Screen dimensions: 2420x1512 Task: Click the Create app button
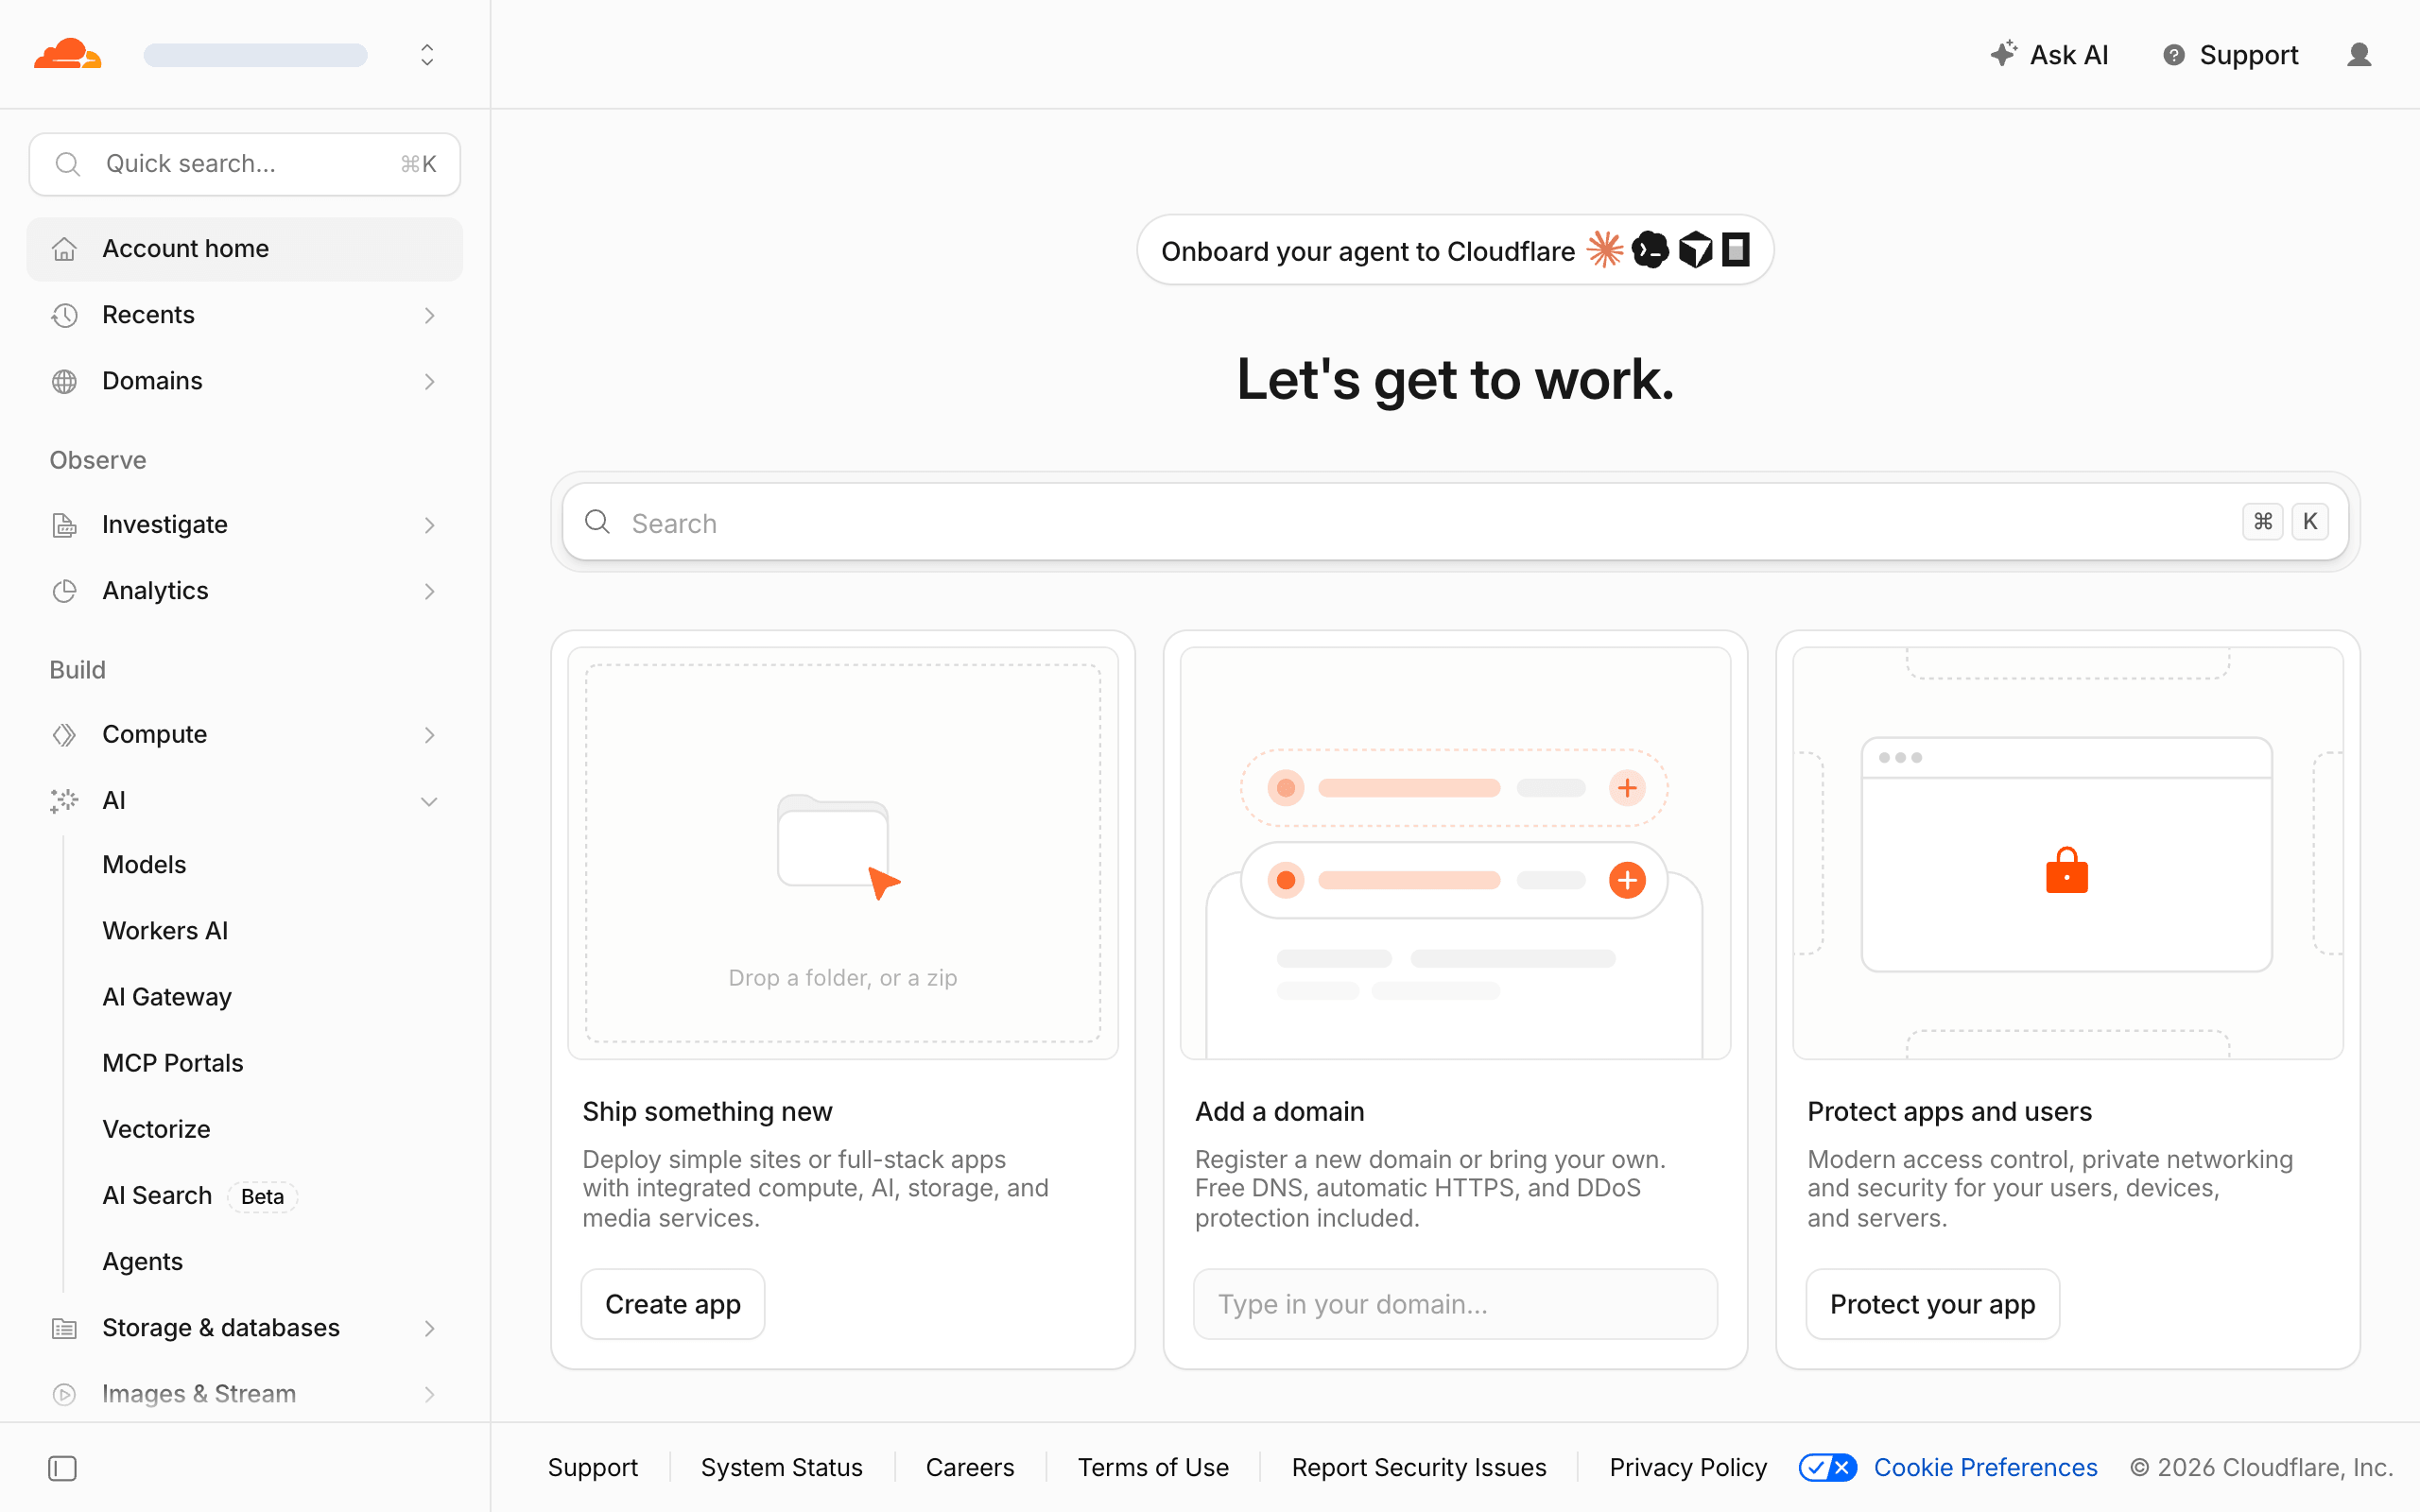(673, 1304)
